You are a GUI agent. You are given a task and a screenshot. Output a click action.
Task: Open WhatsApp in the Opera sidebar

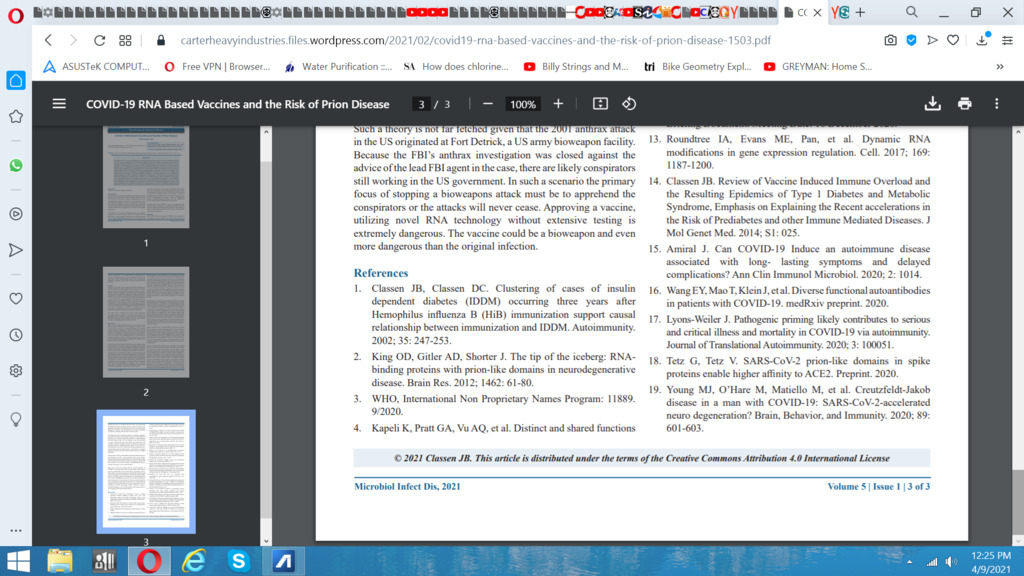[x=16, y=165]
